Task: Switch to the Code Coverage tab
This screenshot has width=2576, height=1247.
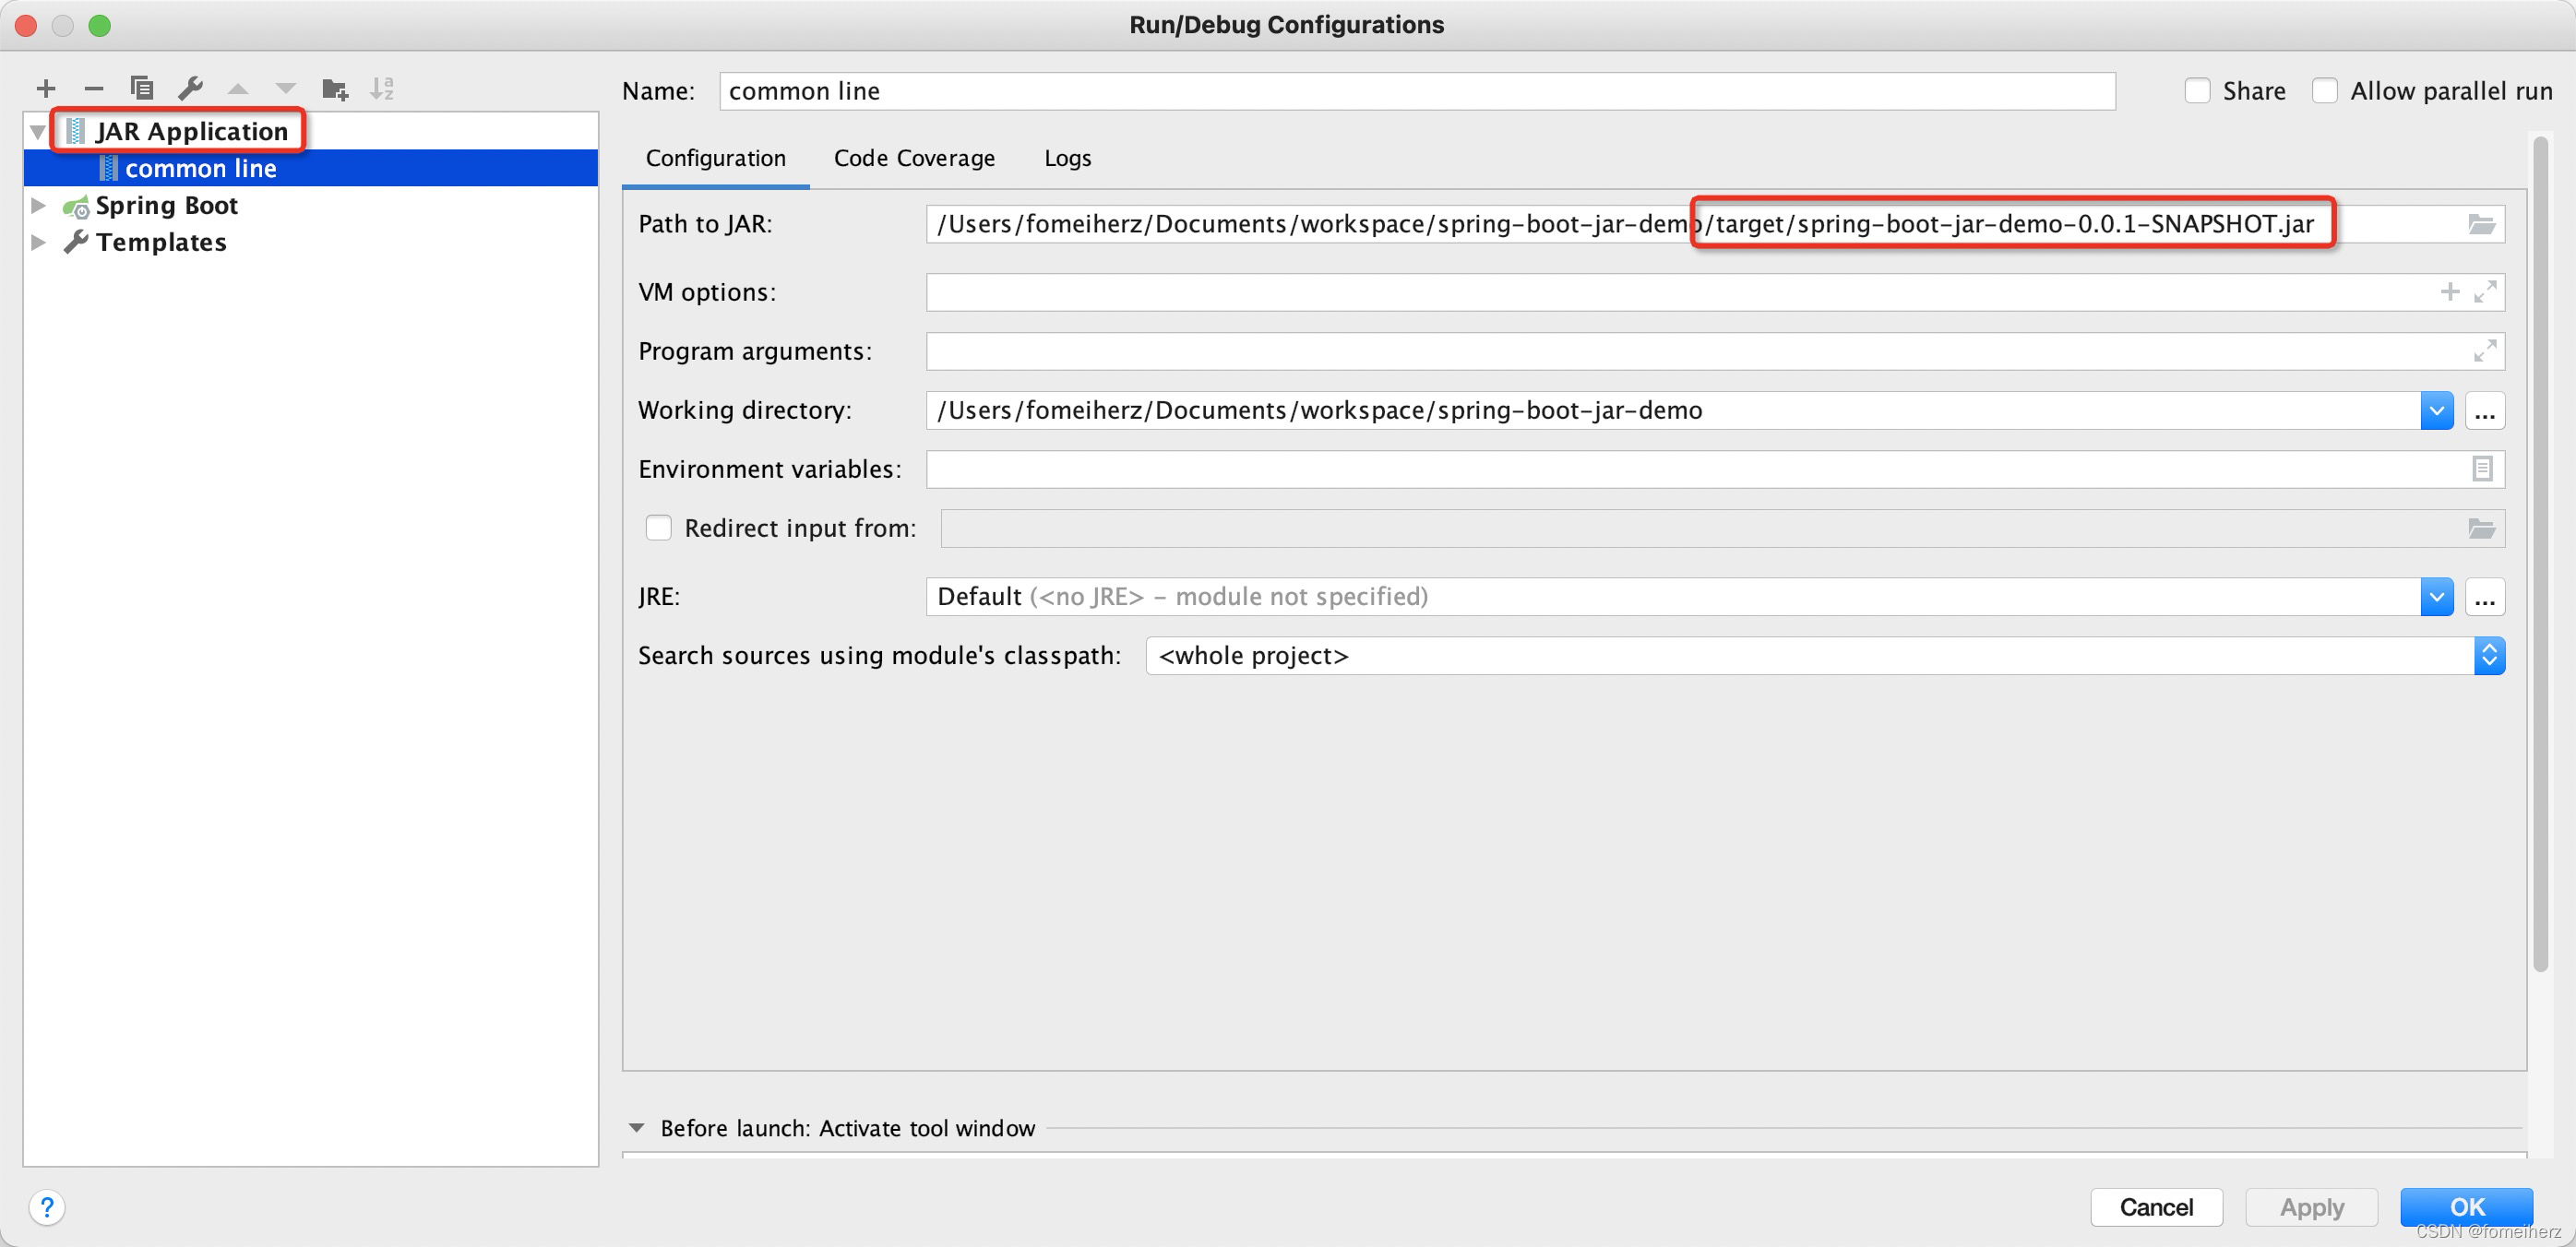Action: (x=914, y=158)
